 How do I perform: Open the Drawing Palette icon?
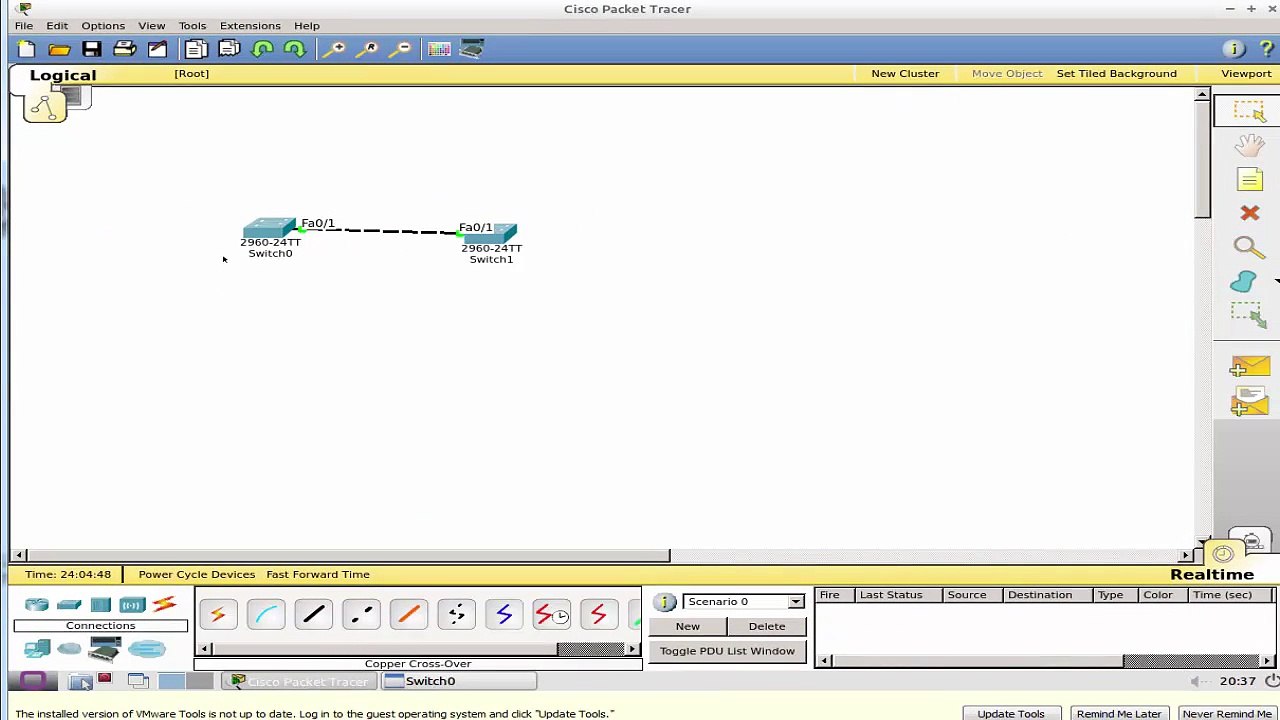439,49
